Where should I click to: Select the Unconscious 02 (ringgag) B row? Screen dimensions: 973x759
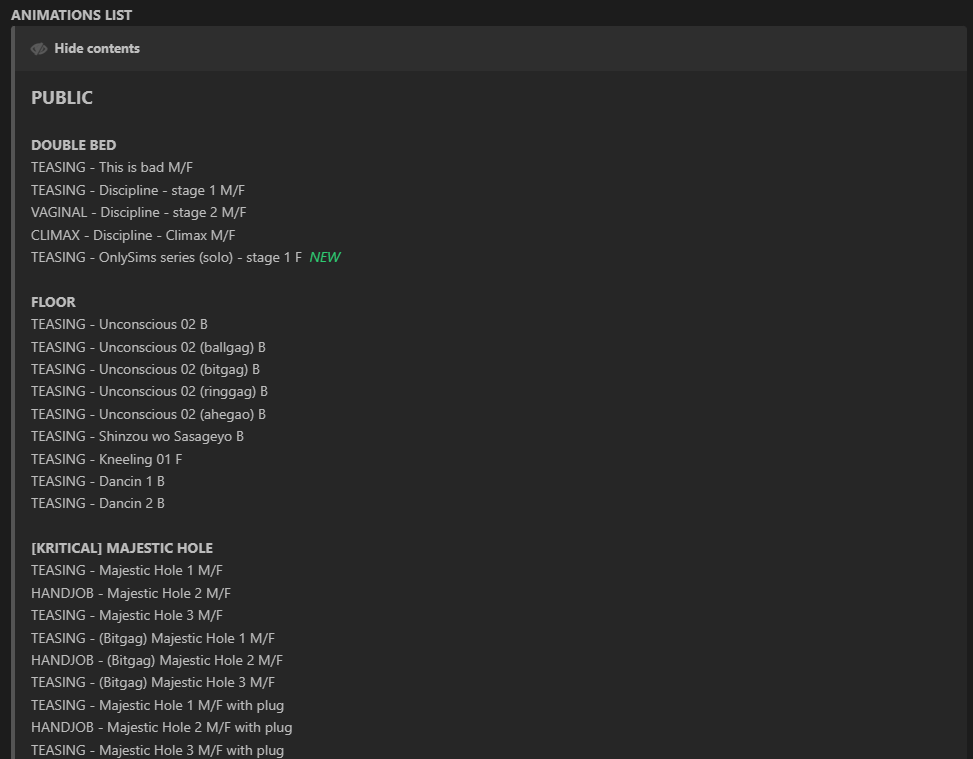[x=150, y=392]
